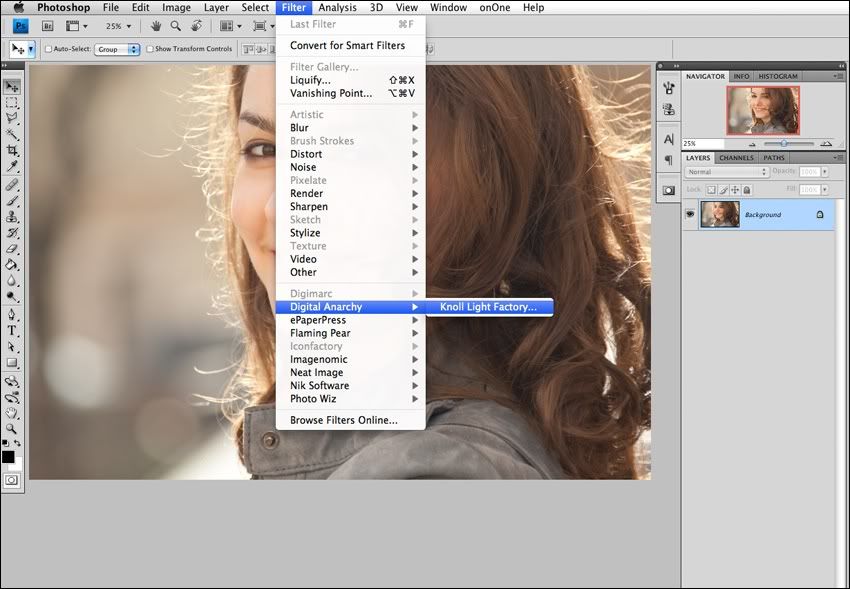Image resolution: width=850 pixels, height=589 pixels.
Task: Click the white background color swatch
Action: click(17, 465)
